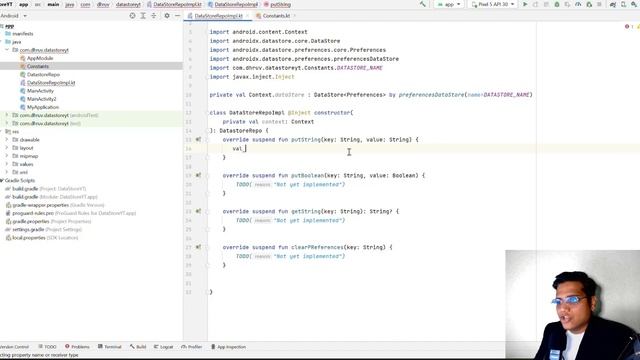The width and height of the screenshot is (640, 360).
Task: Open the Profiler tool window
Action: coord(191,347)
